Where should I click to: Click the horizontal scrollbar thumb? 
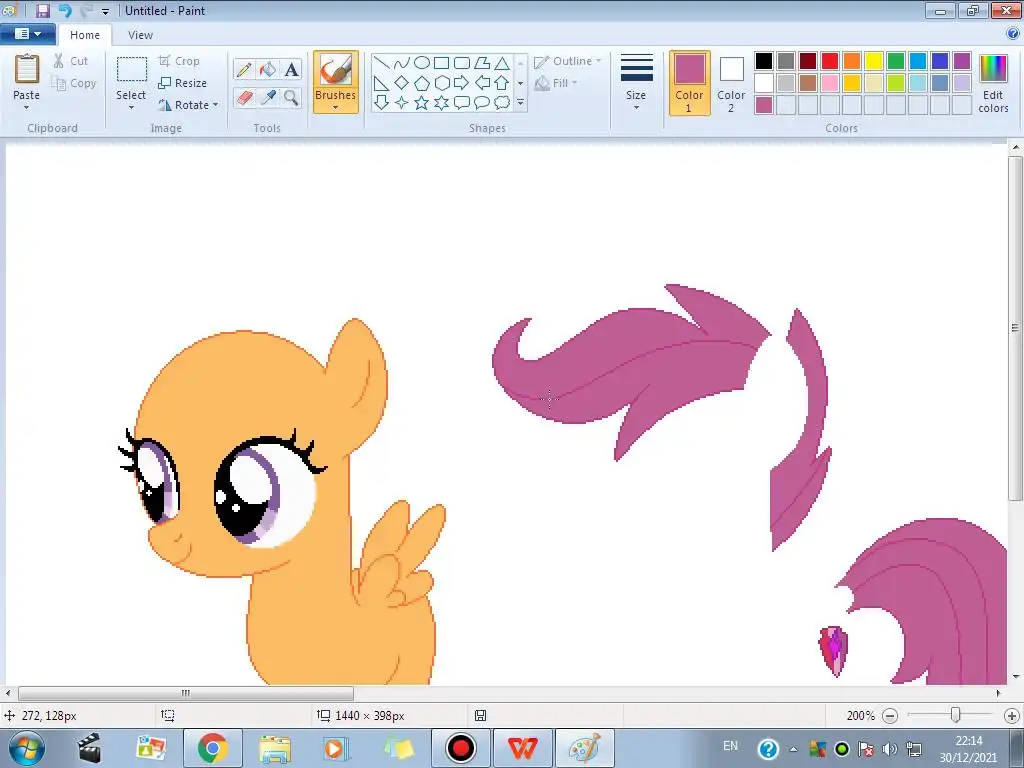[186, 693]
